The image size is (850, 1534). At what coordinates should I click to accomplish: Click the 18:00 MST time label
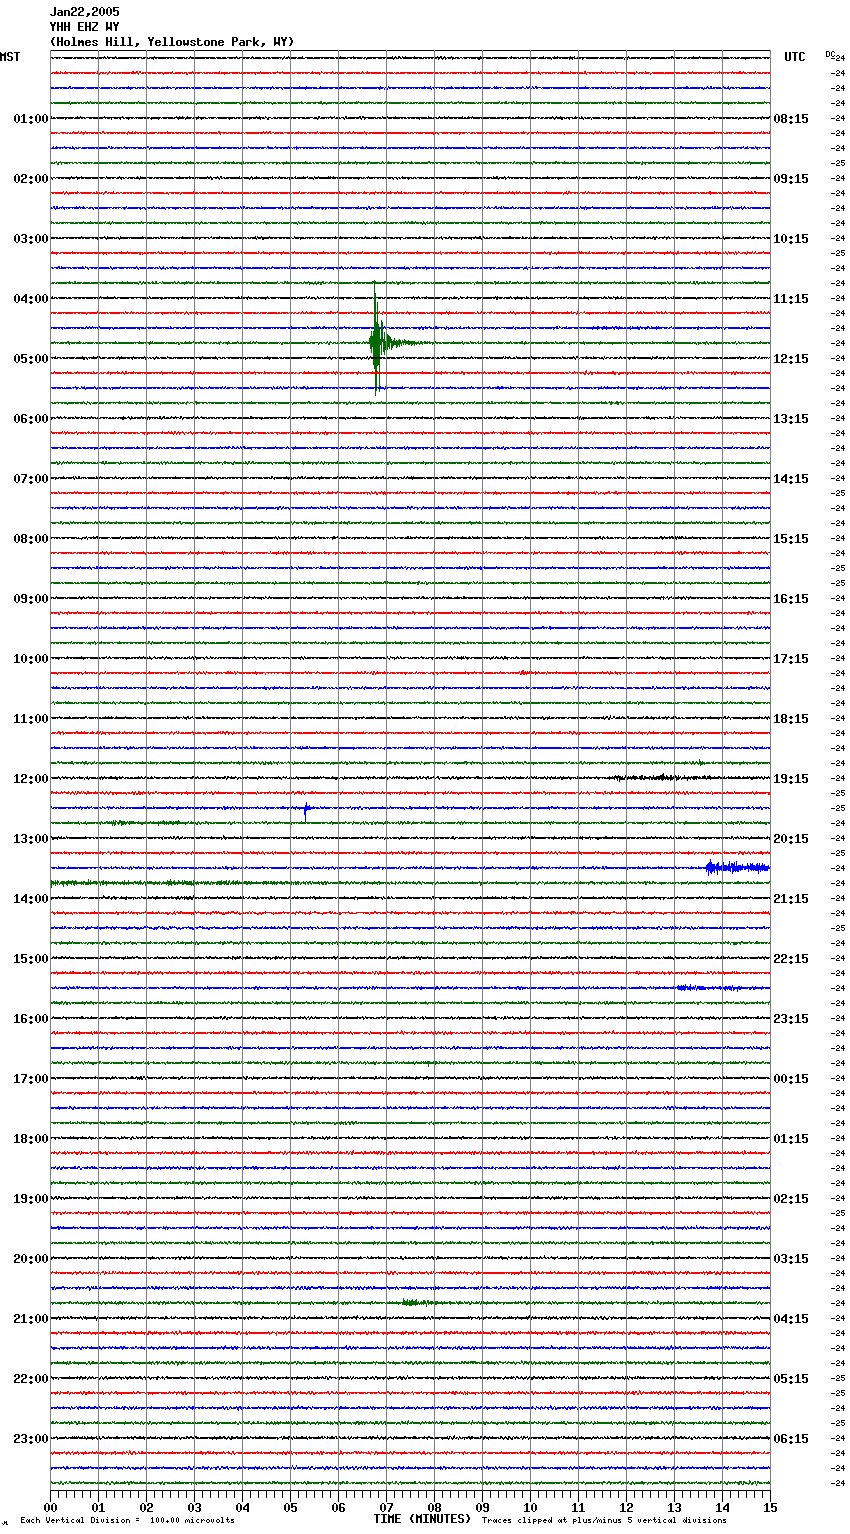[x=31, y=1139]
